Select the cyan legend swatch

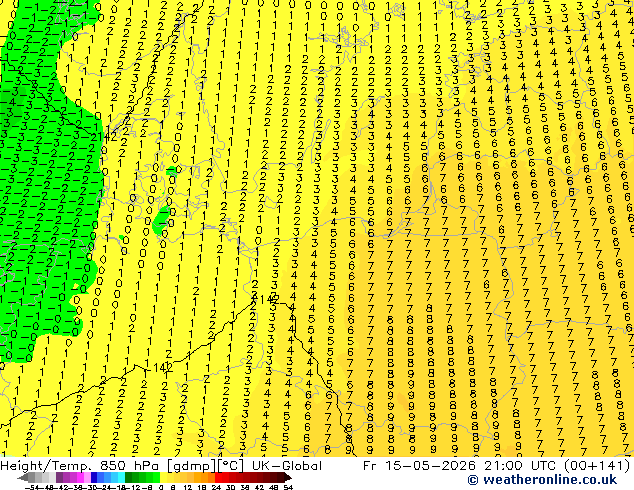coord(121,477)
